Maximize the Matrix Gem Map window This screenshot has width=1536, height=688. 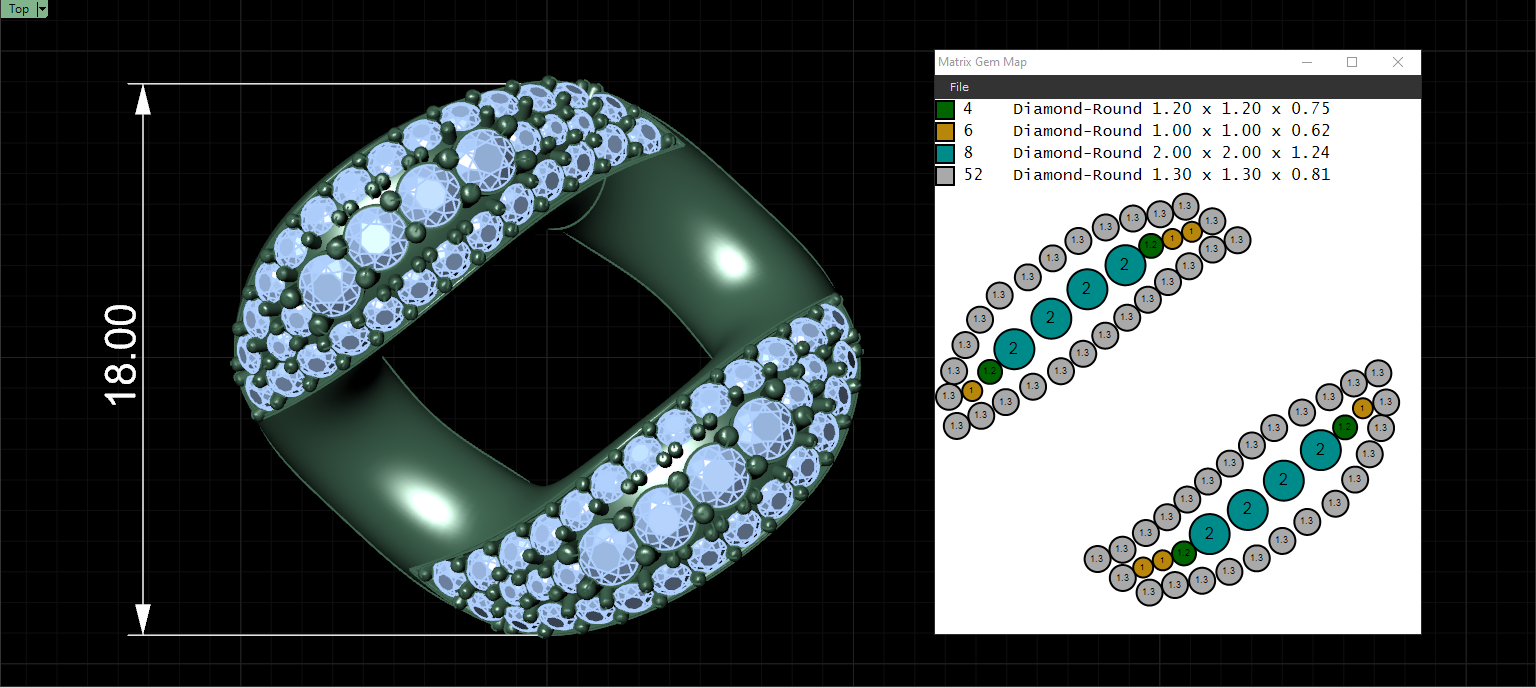[1352, 62]
